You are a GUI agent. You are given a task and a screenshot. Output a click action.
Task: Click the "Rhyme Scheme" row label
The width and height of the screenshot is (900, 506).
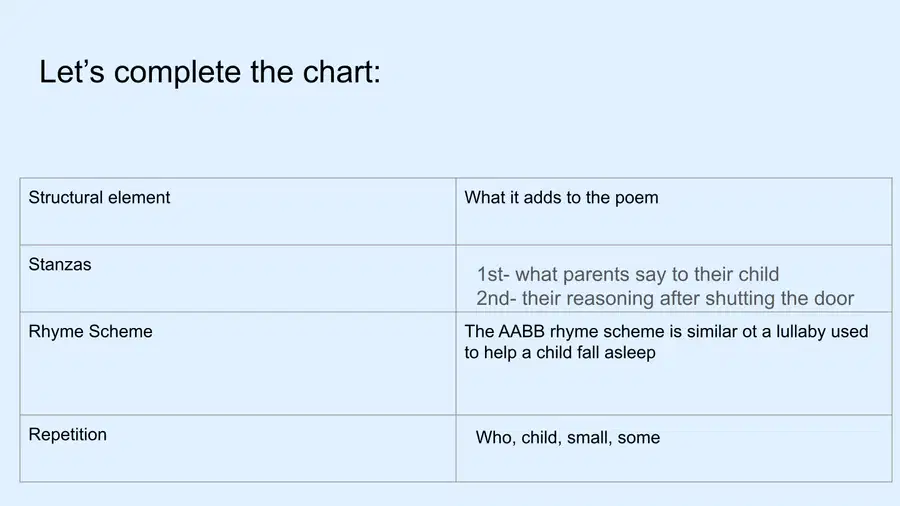point(91,332)
